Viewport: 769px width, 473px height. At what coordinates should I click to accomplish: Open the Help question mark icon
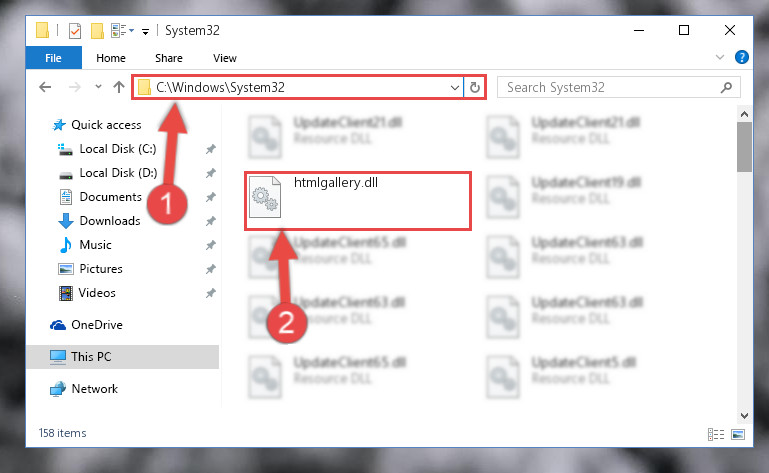(x=742, y=57)
